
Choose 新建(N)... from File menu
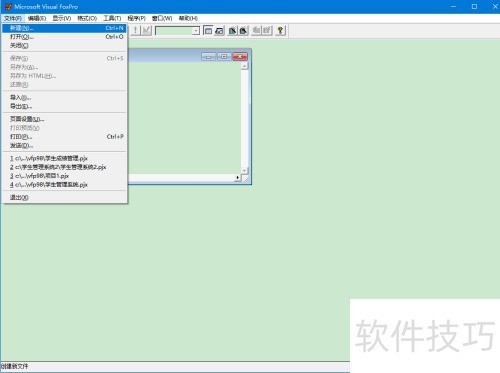pos(64,28)
